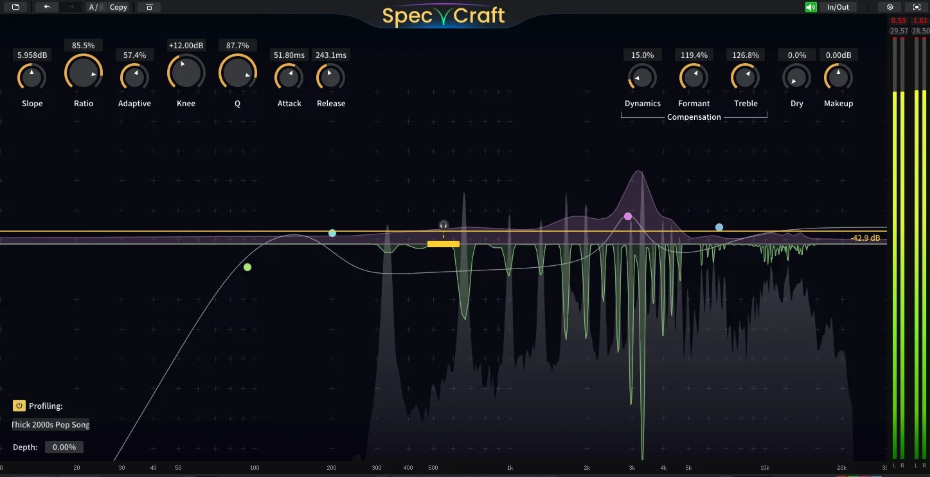Click the Depth value field 0.00%
The width and height of the screenshot is (930, 477).
point(64,447)
